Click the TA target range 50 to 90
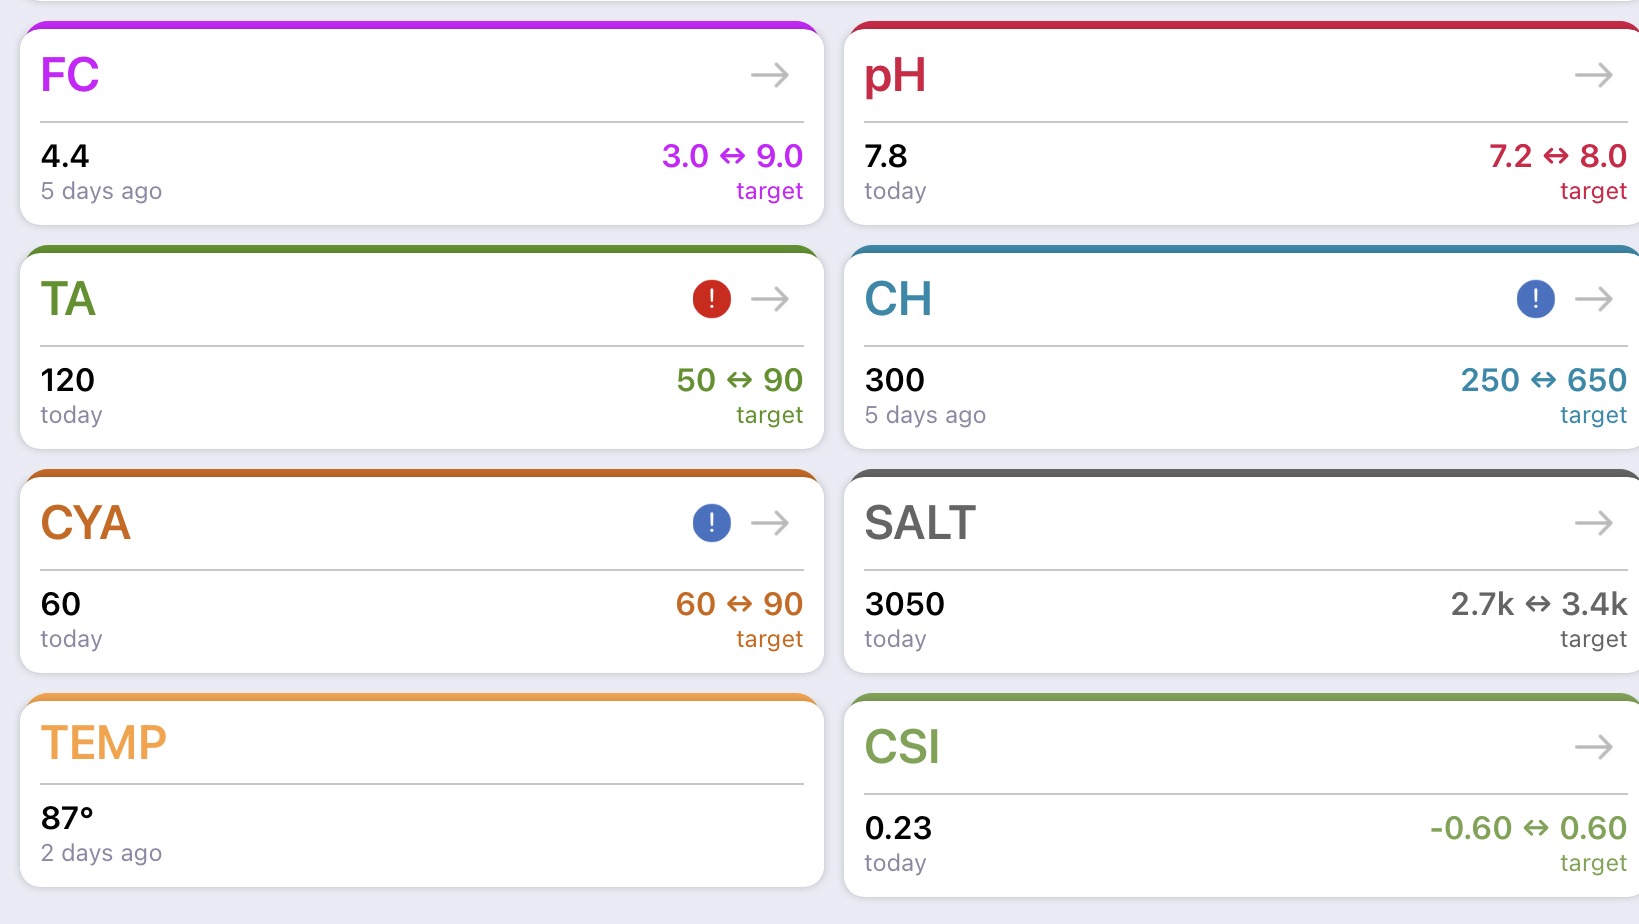Image resolution: width=1639 pixels, height=924 pixels. pyautogui.click(x=740, y=380)
